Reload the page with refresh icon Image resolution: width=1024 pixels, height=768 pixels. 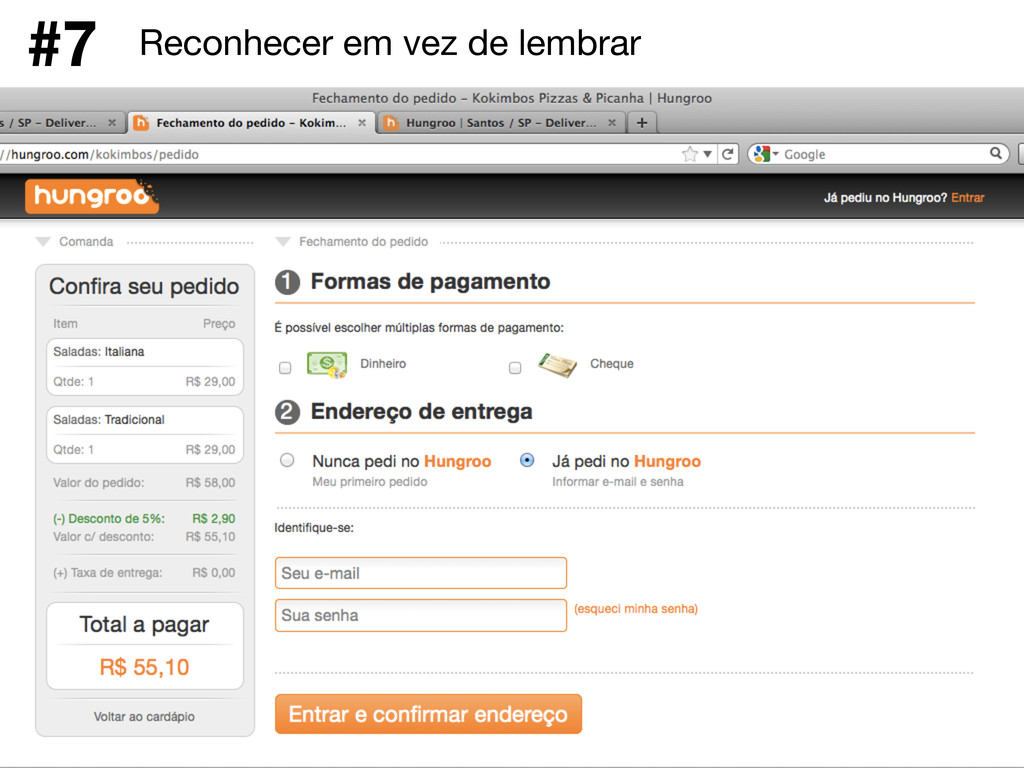coord(728,154)
